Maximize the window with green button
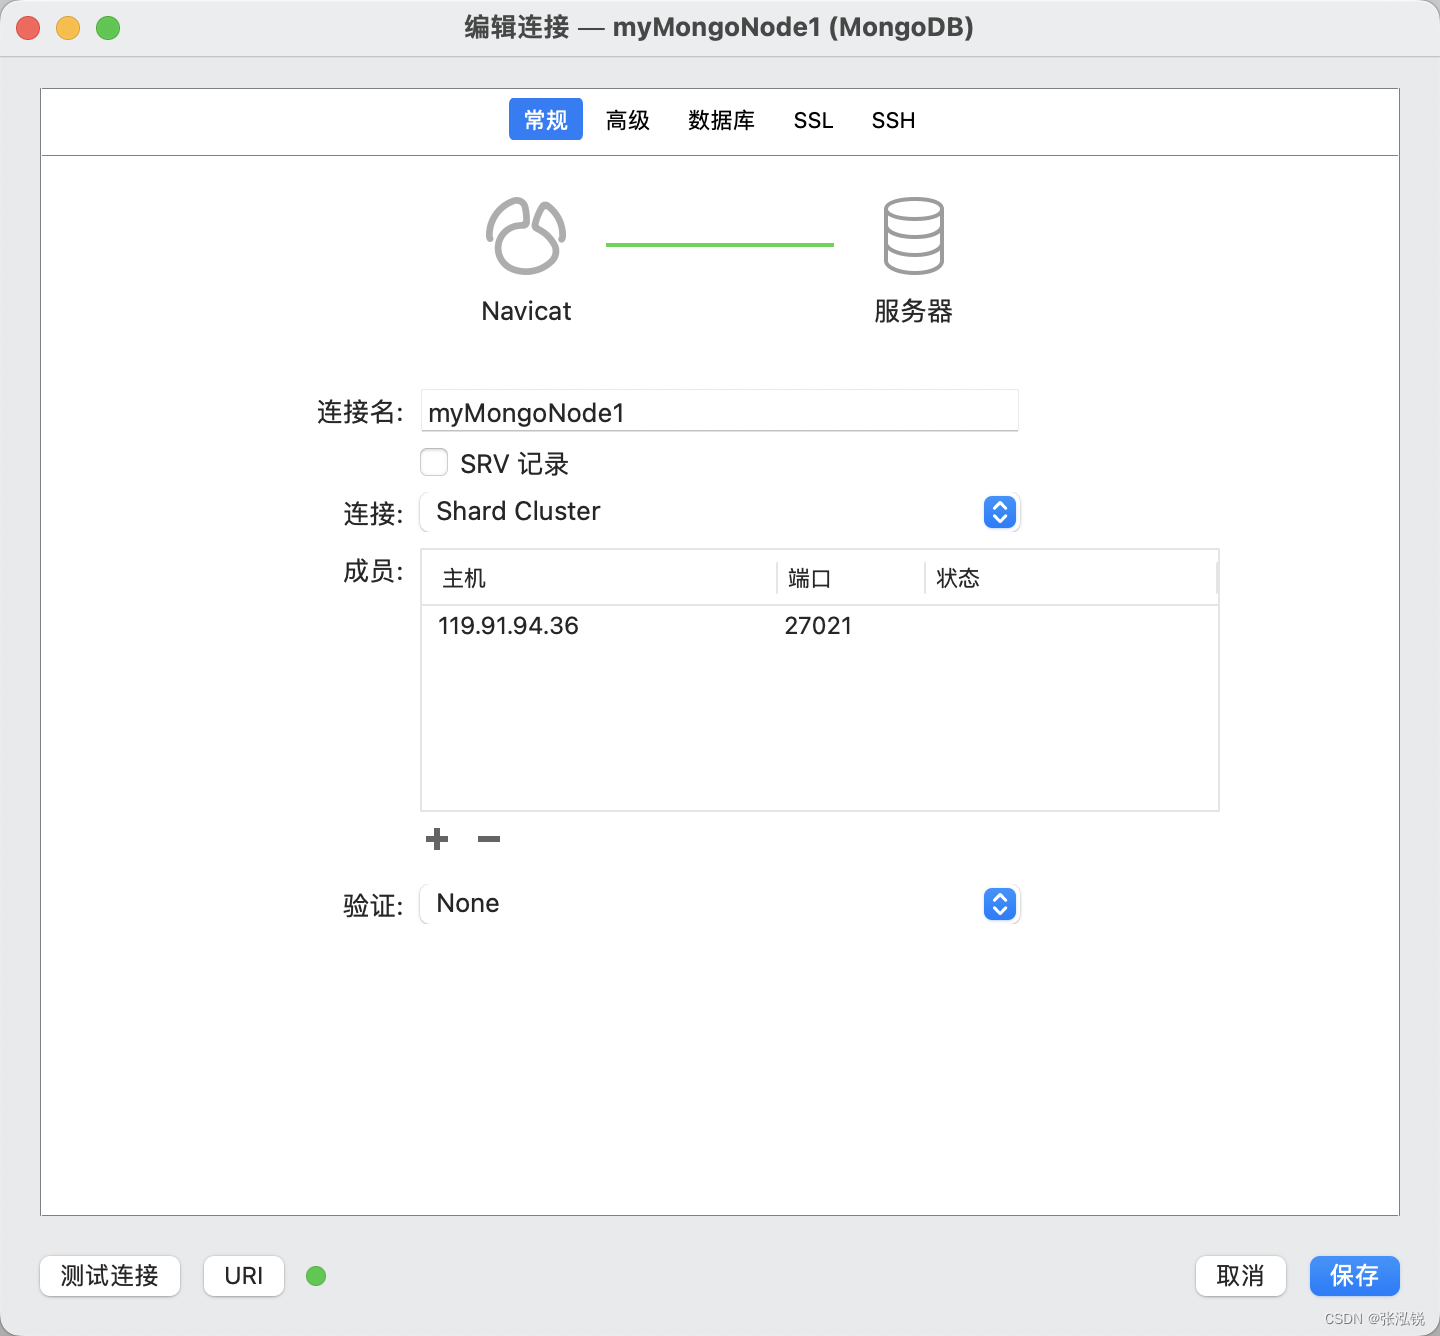 click(x=108, y=28)
